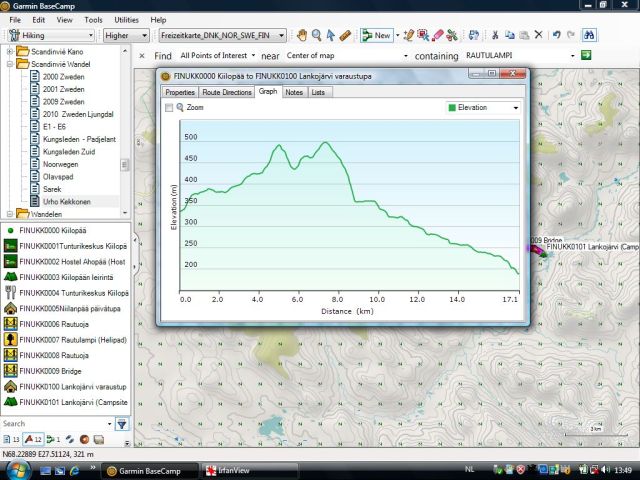Image resolution: width=640 pixels, height=480 pixels.
Task: Switch to the Route Directions tab
Action: pyautogui.click(x=226, y=92)
